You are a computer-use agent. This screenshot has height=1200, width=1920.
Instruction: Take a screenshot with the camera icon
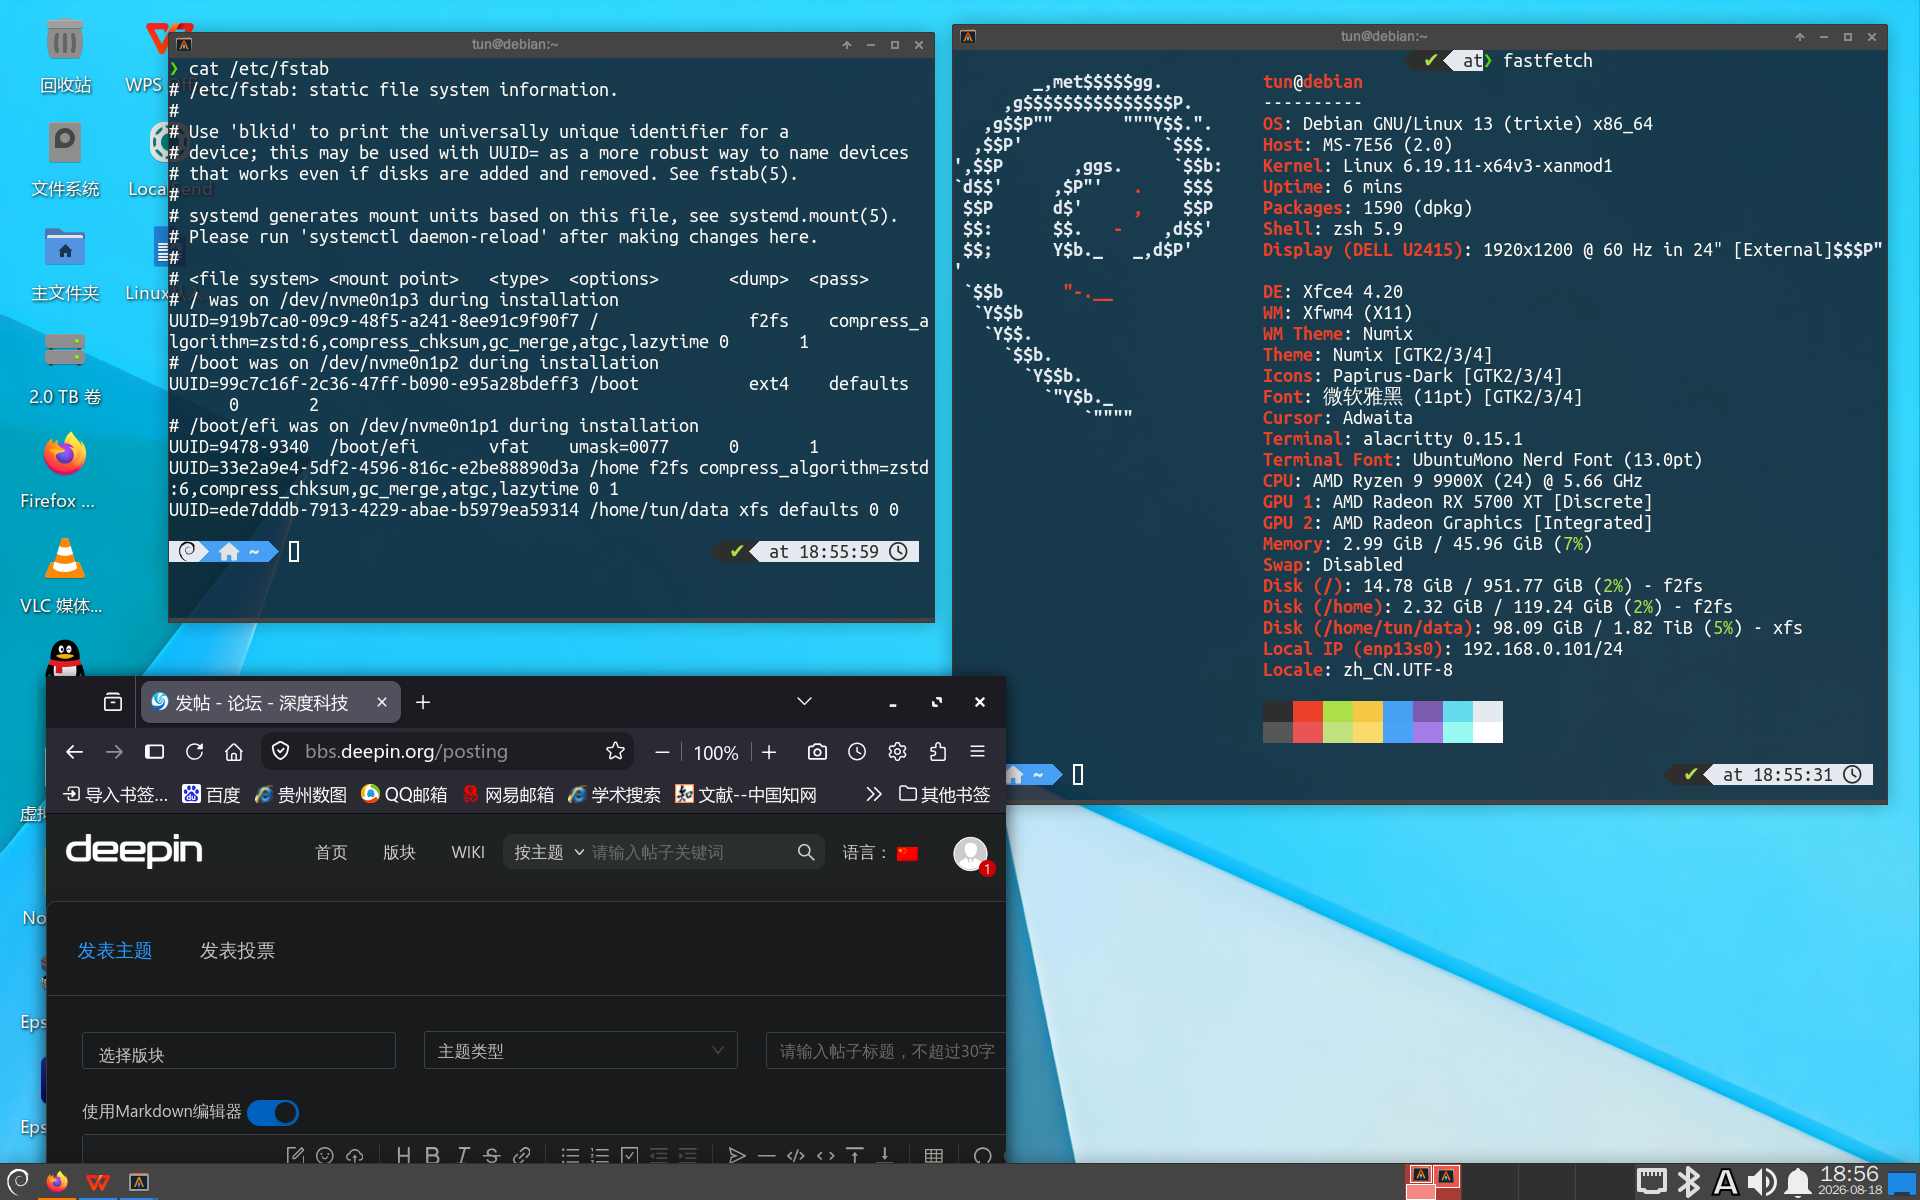tap(817, 752)
